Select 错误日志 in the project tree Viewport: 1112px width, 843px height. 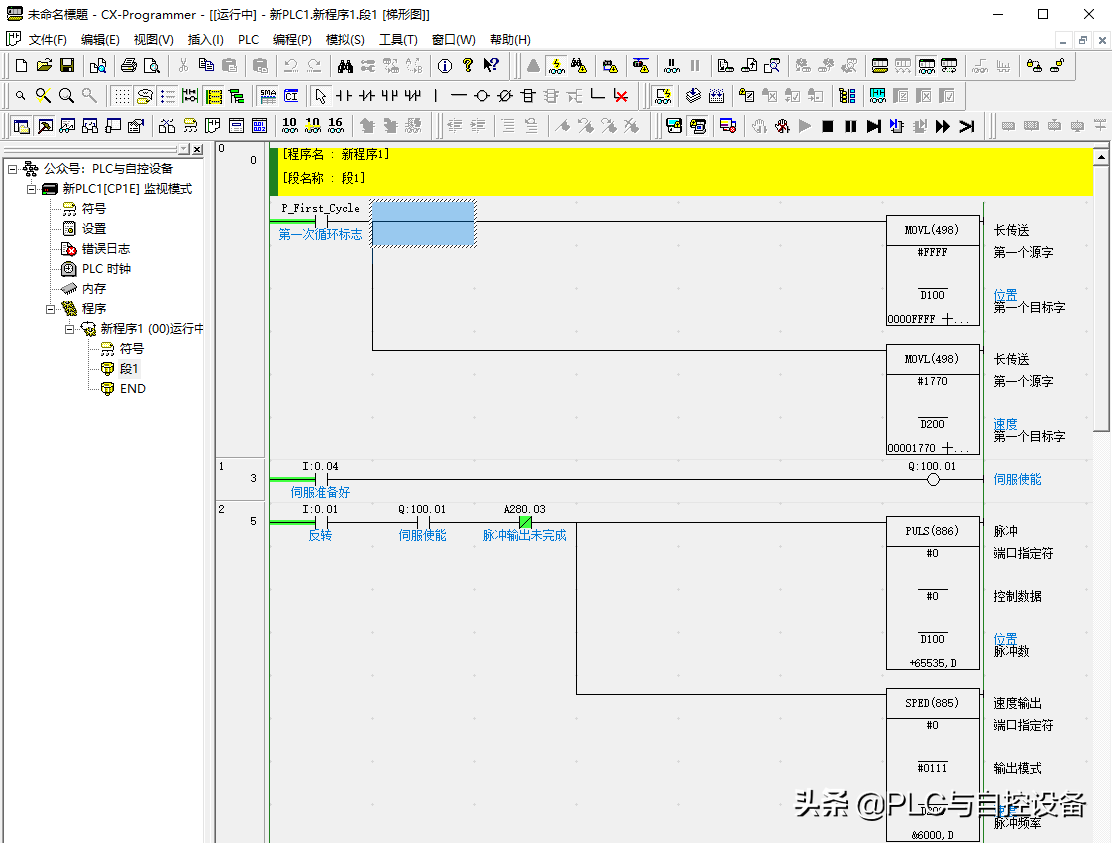pos(105,249)
